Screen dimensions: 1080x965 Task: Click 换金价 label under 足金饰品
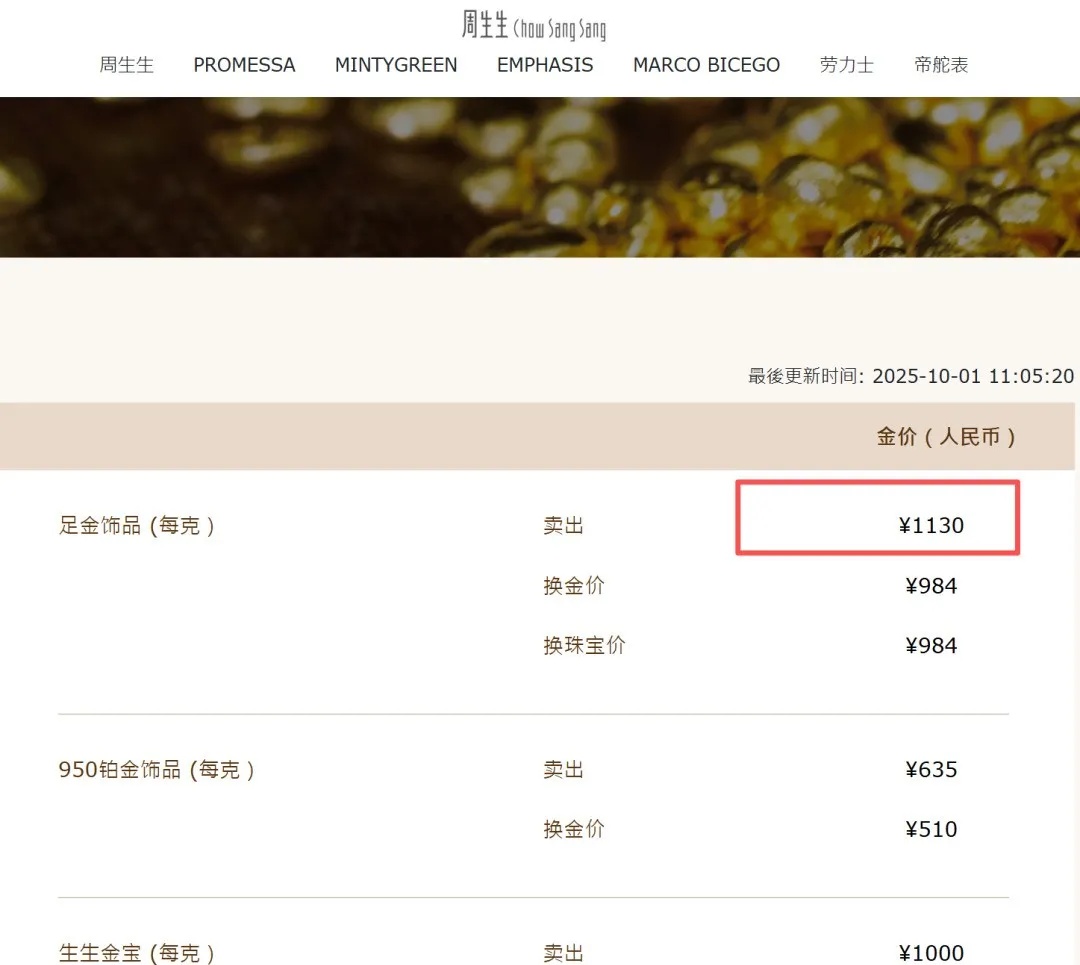(x=574, y=586)
